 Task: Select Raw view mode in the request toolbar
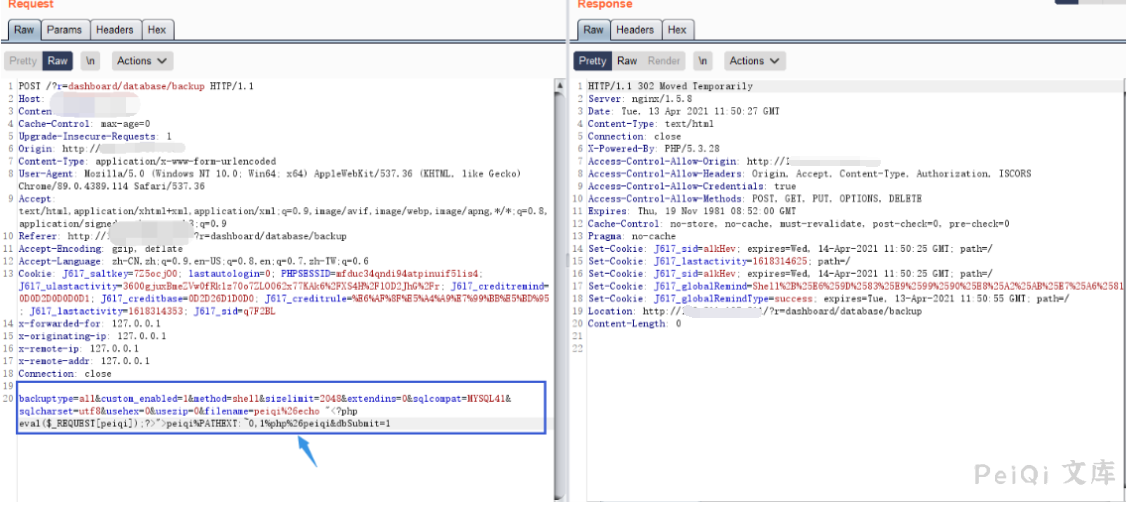click(58, 61)
